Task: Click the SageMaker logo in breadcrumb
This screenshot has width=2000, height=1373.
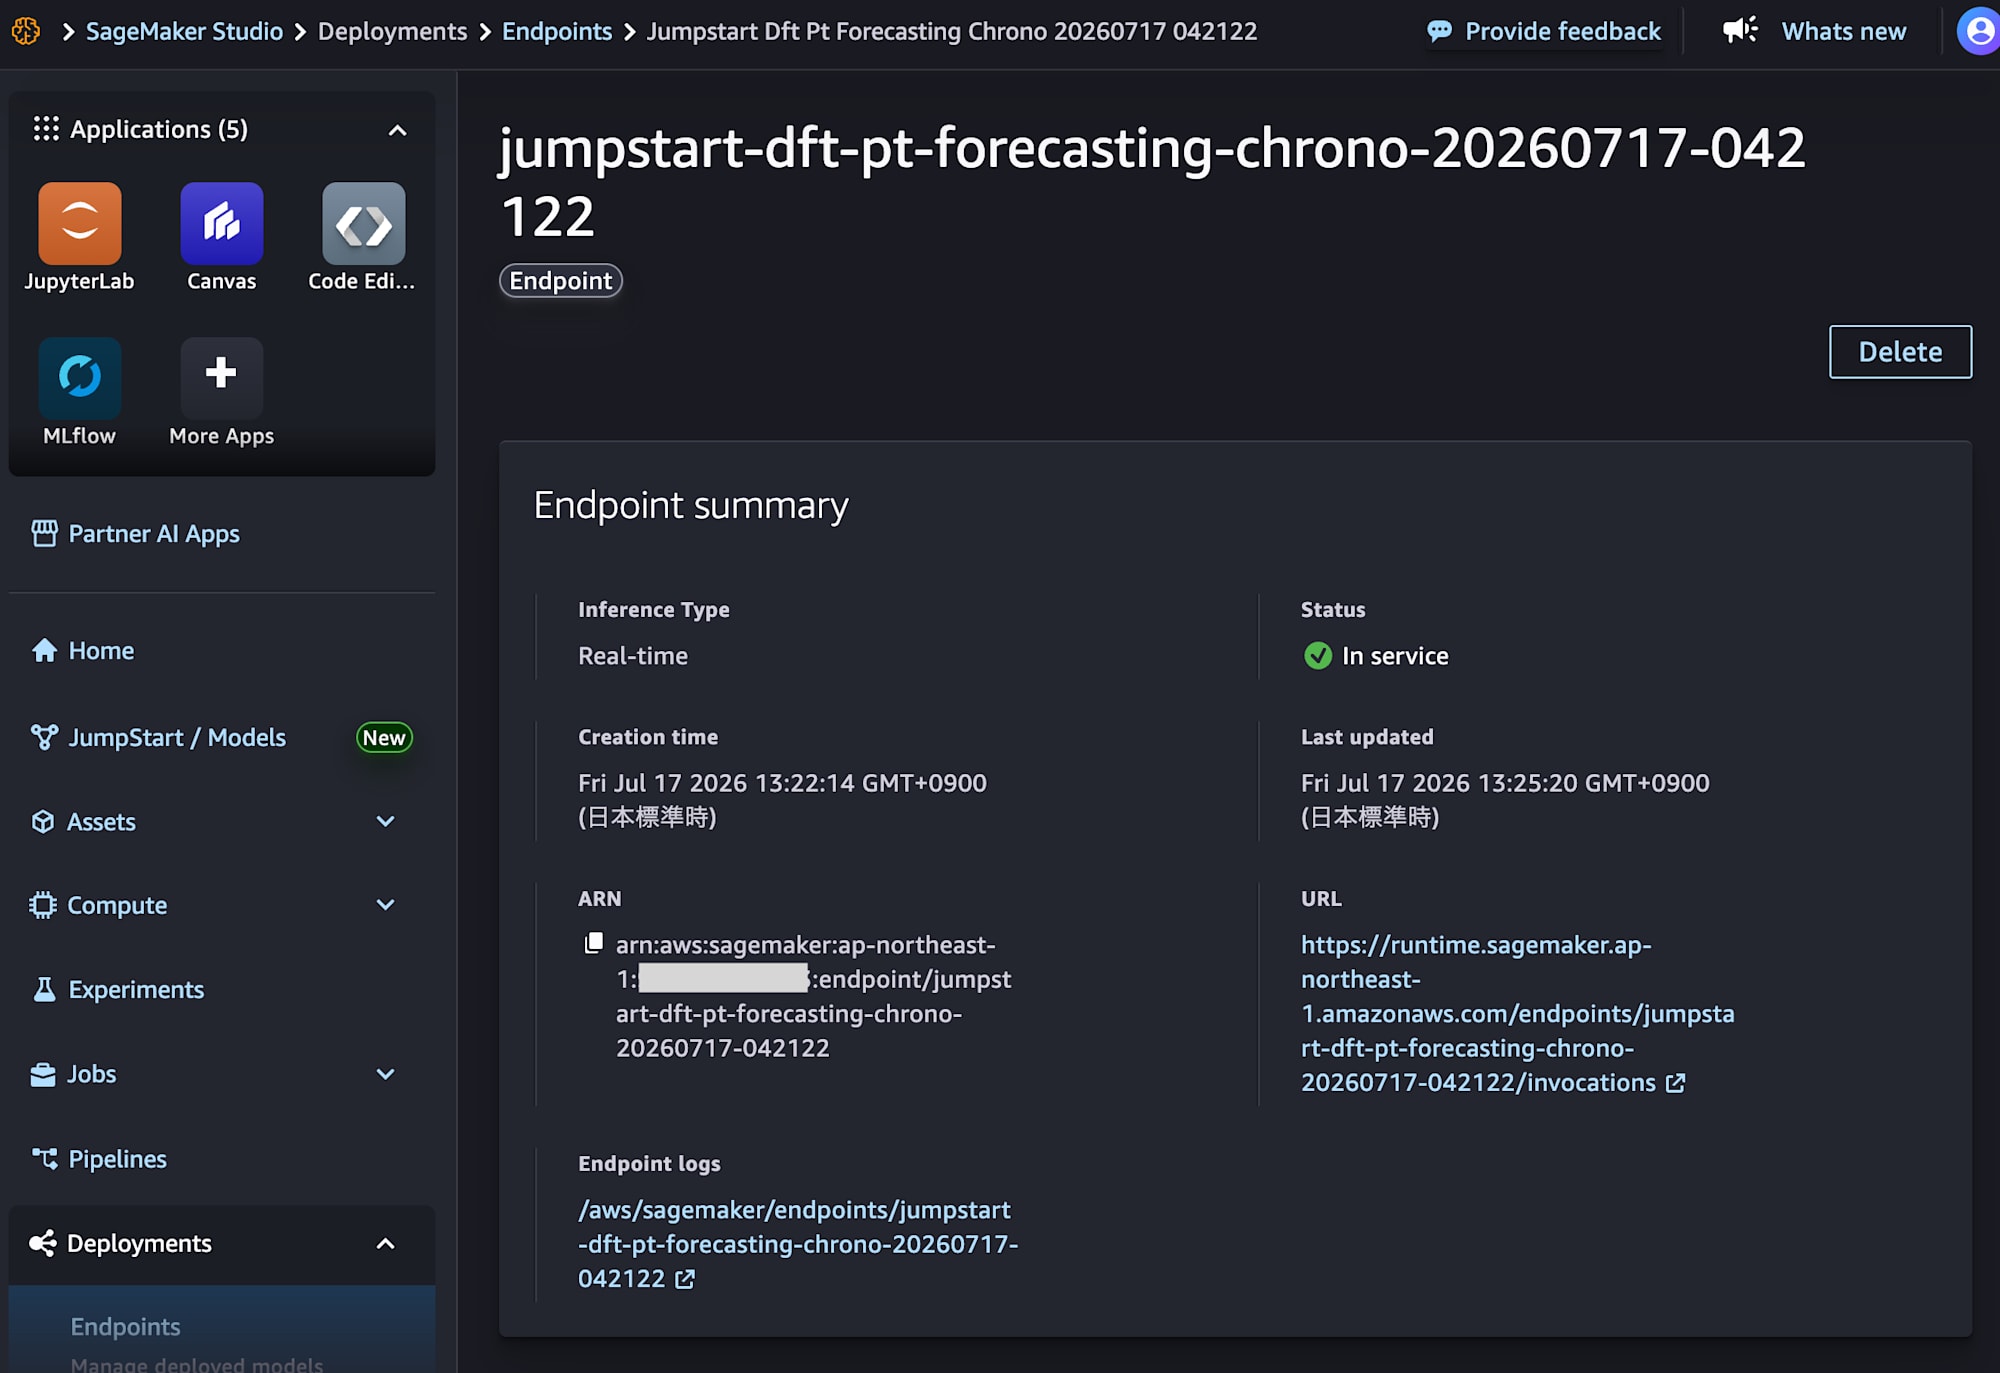Action: point(26,31)
